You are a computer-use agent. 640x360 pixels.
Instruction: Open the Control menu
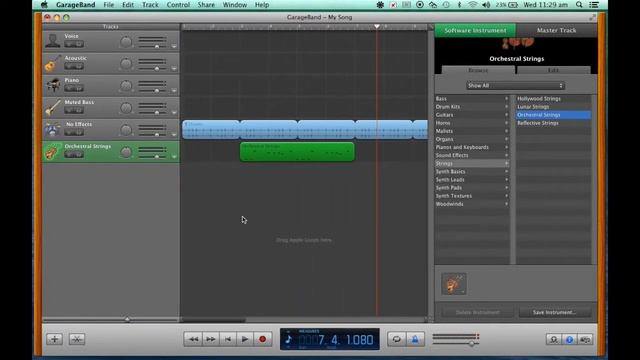tap(178, 5)
